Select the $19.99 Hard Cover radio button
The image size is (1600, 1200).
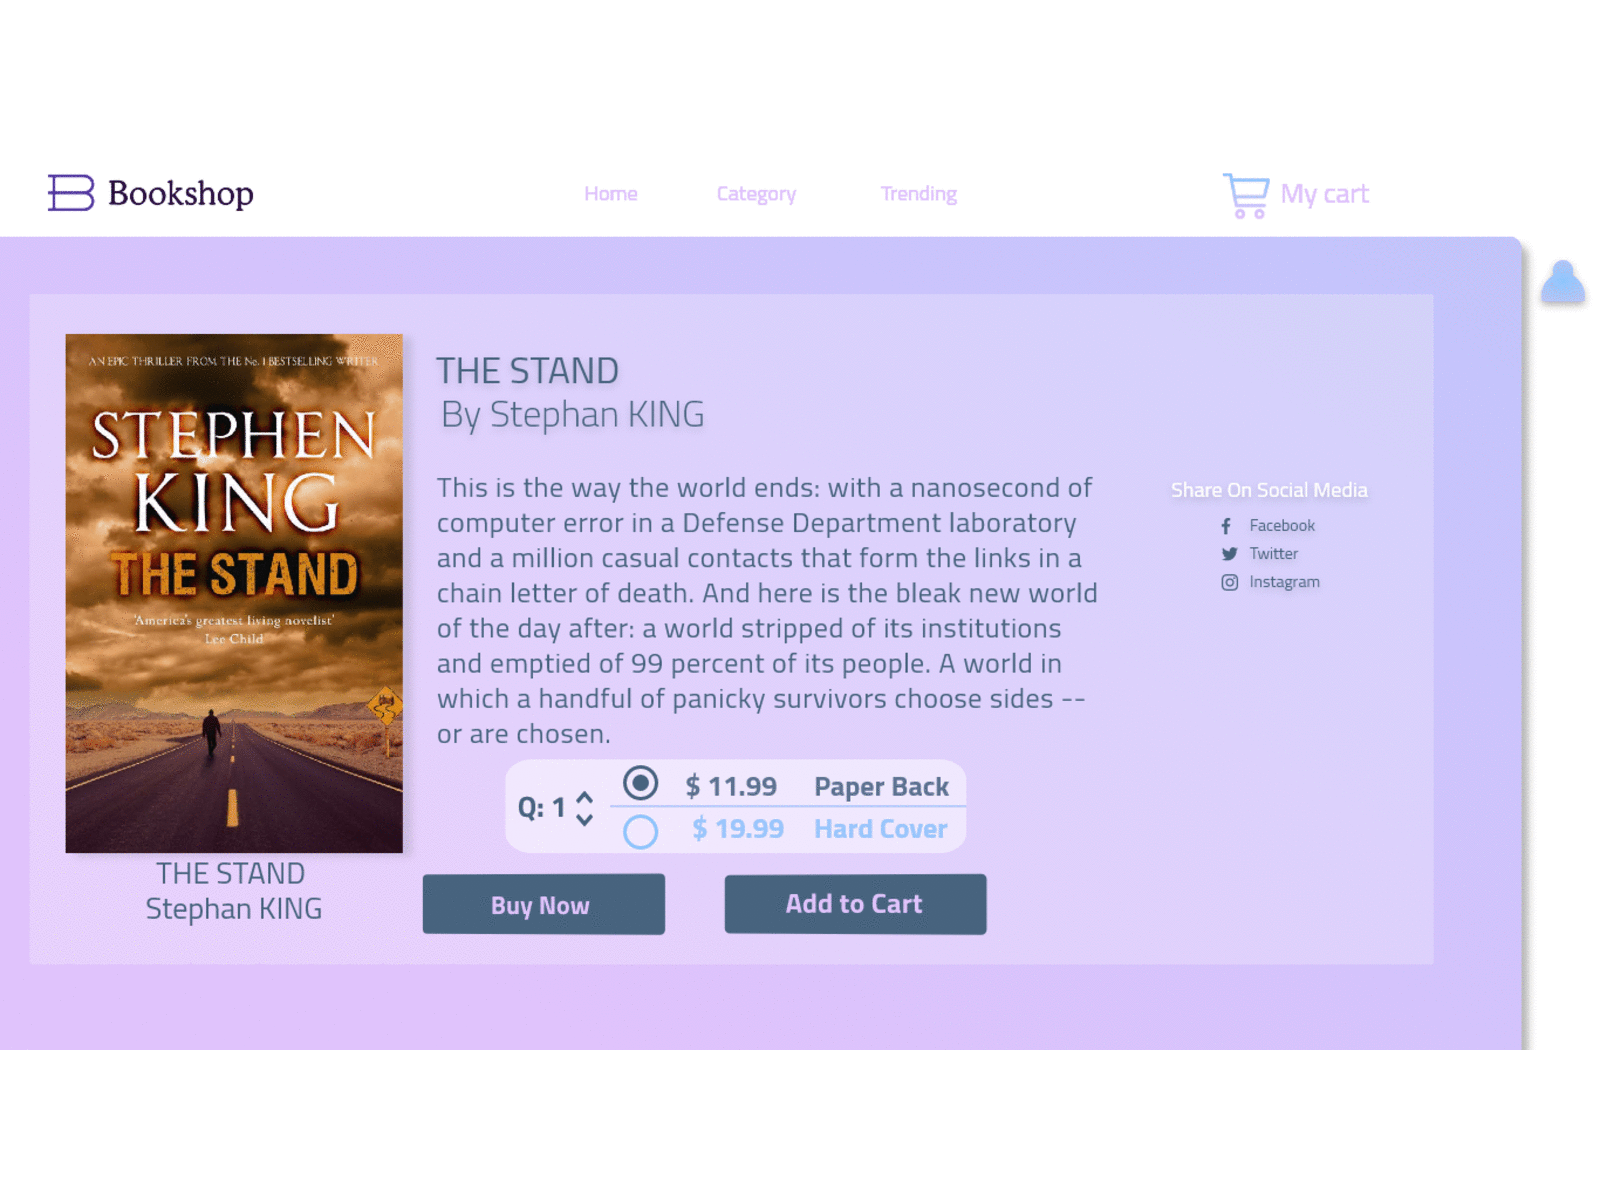640,831
